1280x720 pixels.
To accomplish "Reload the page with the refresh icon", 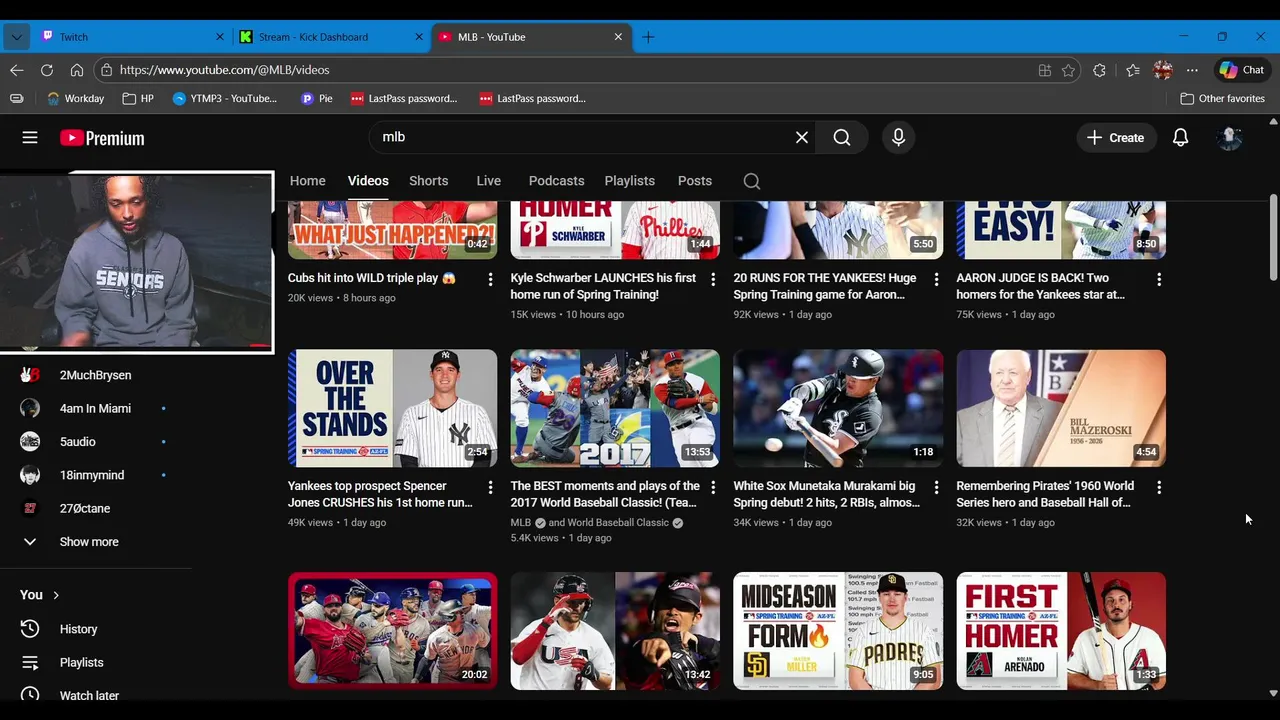I will pos(47,70).
